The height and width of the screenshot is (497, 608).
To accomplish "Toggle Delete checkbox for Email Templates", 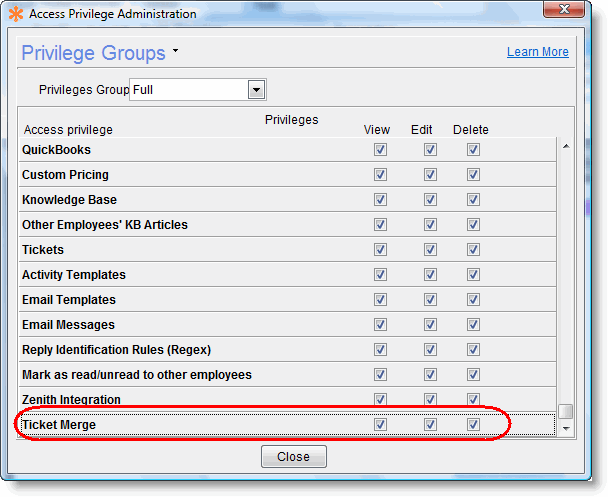I will pyautogui.click(x=473, y=300).
